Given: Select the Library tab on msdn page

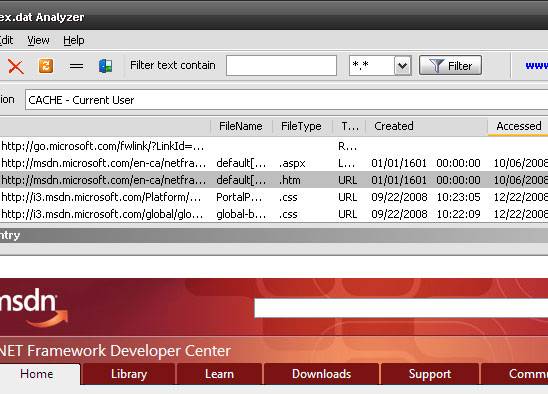Looking at the screenshot, I should [129, 374].
